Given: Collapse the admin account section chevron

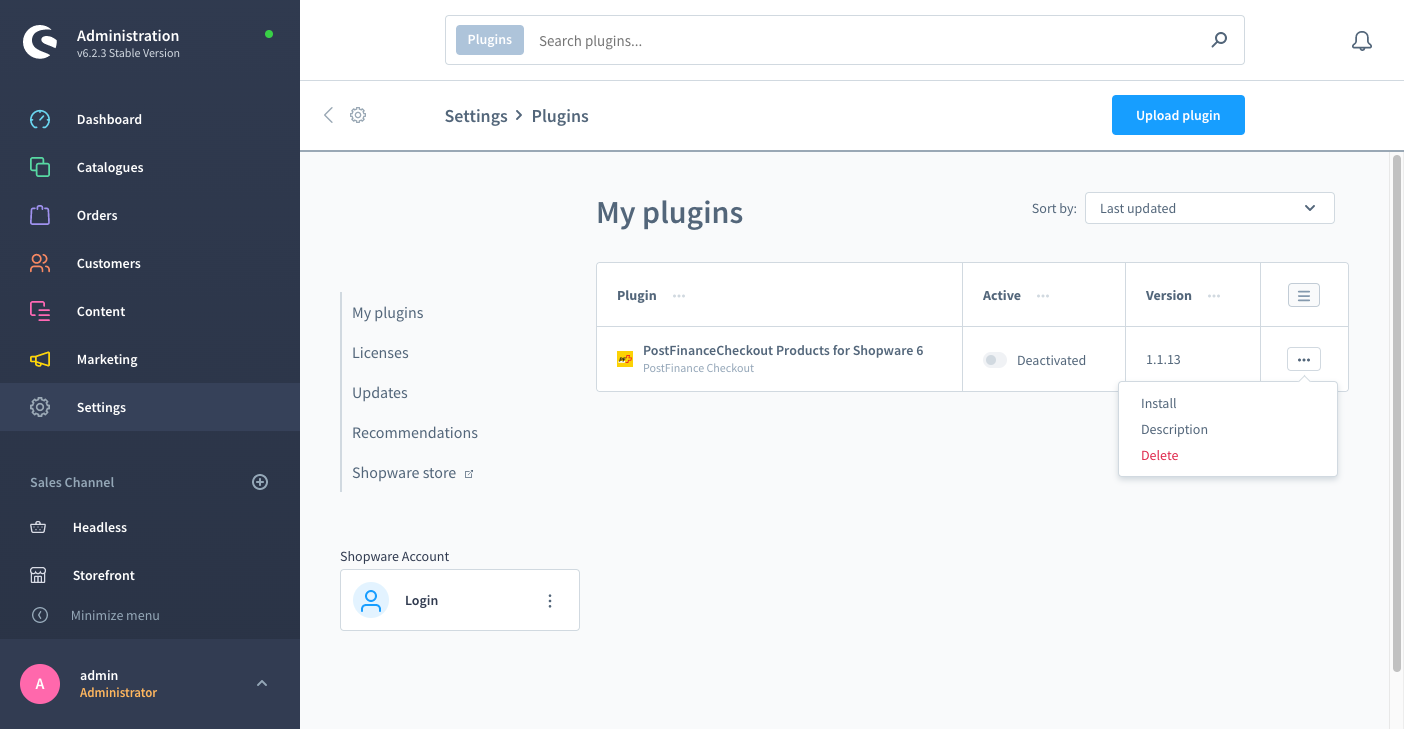Looking at the screenshot, I should coord(261,683).
